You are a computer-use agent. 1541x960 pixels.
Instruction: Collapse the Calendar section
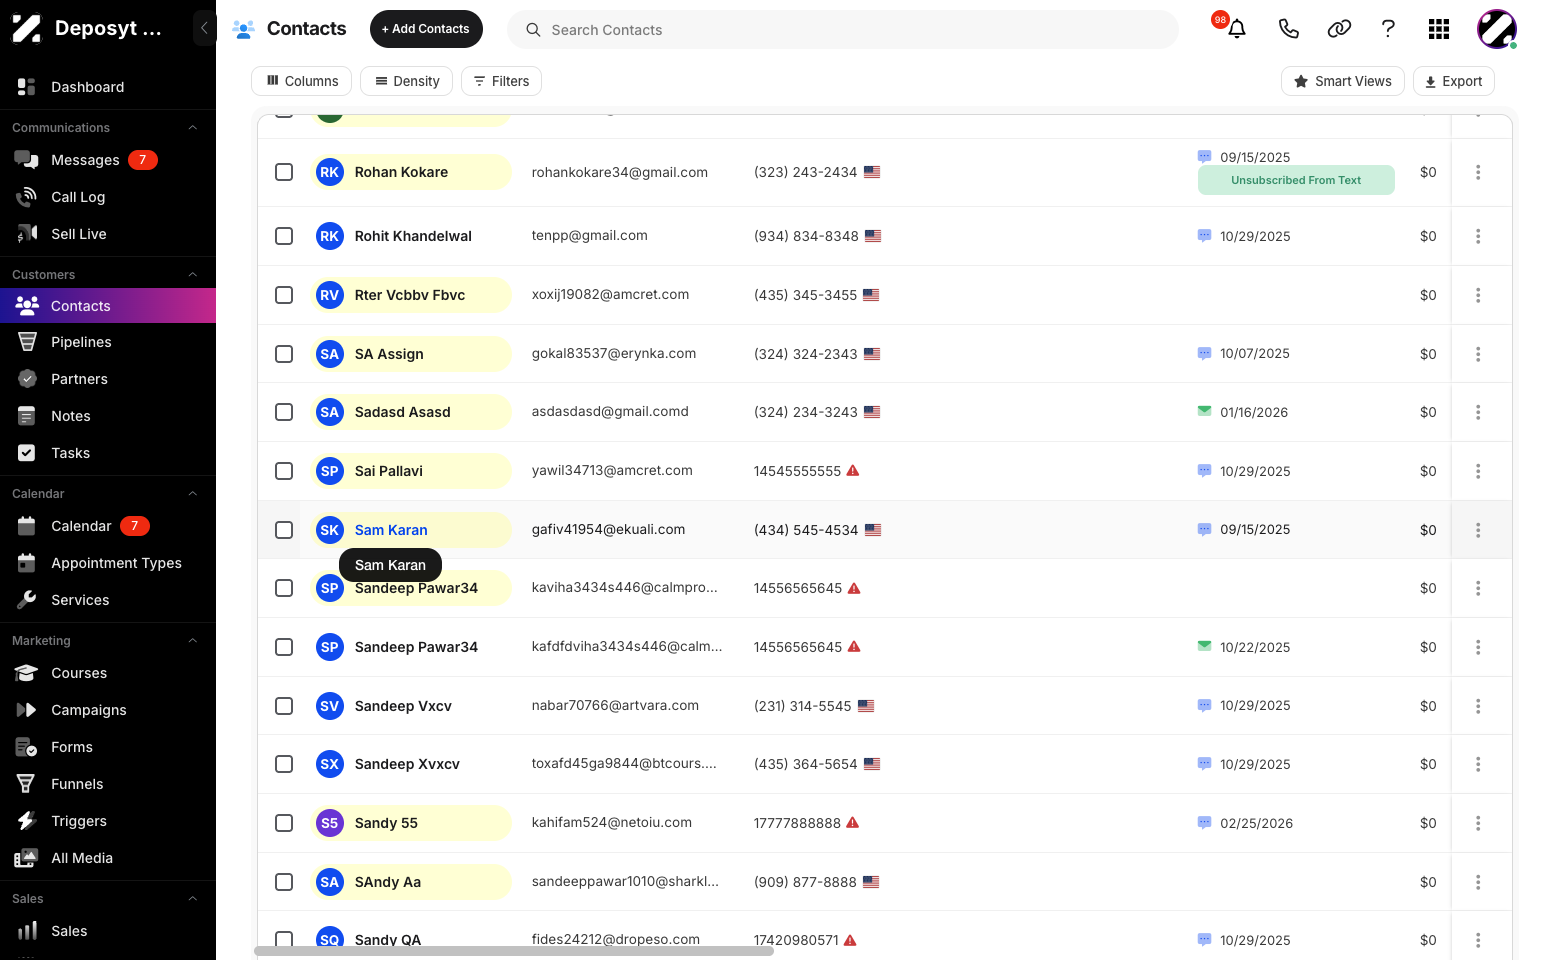pos(193,494)
